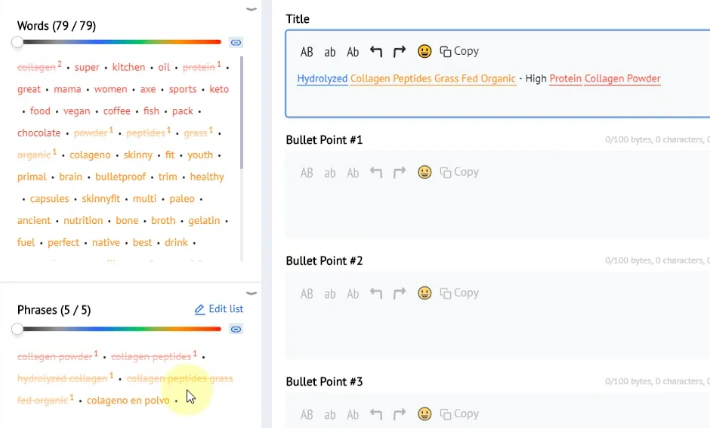Click uppercase AB icon in Title toolbar
This screenshot has height=428, width=710.
[x=307, y=52]
